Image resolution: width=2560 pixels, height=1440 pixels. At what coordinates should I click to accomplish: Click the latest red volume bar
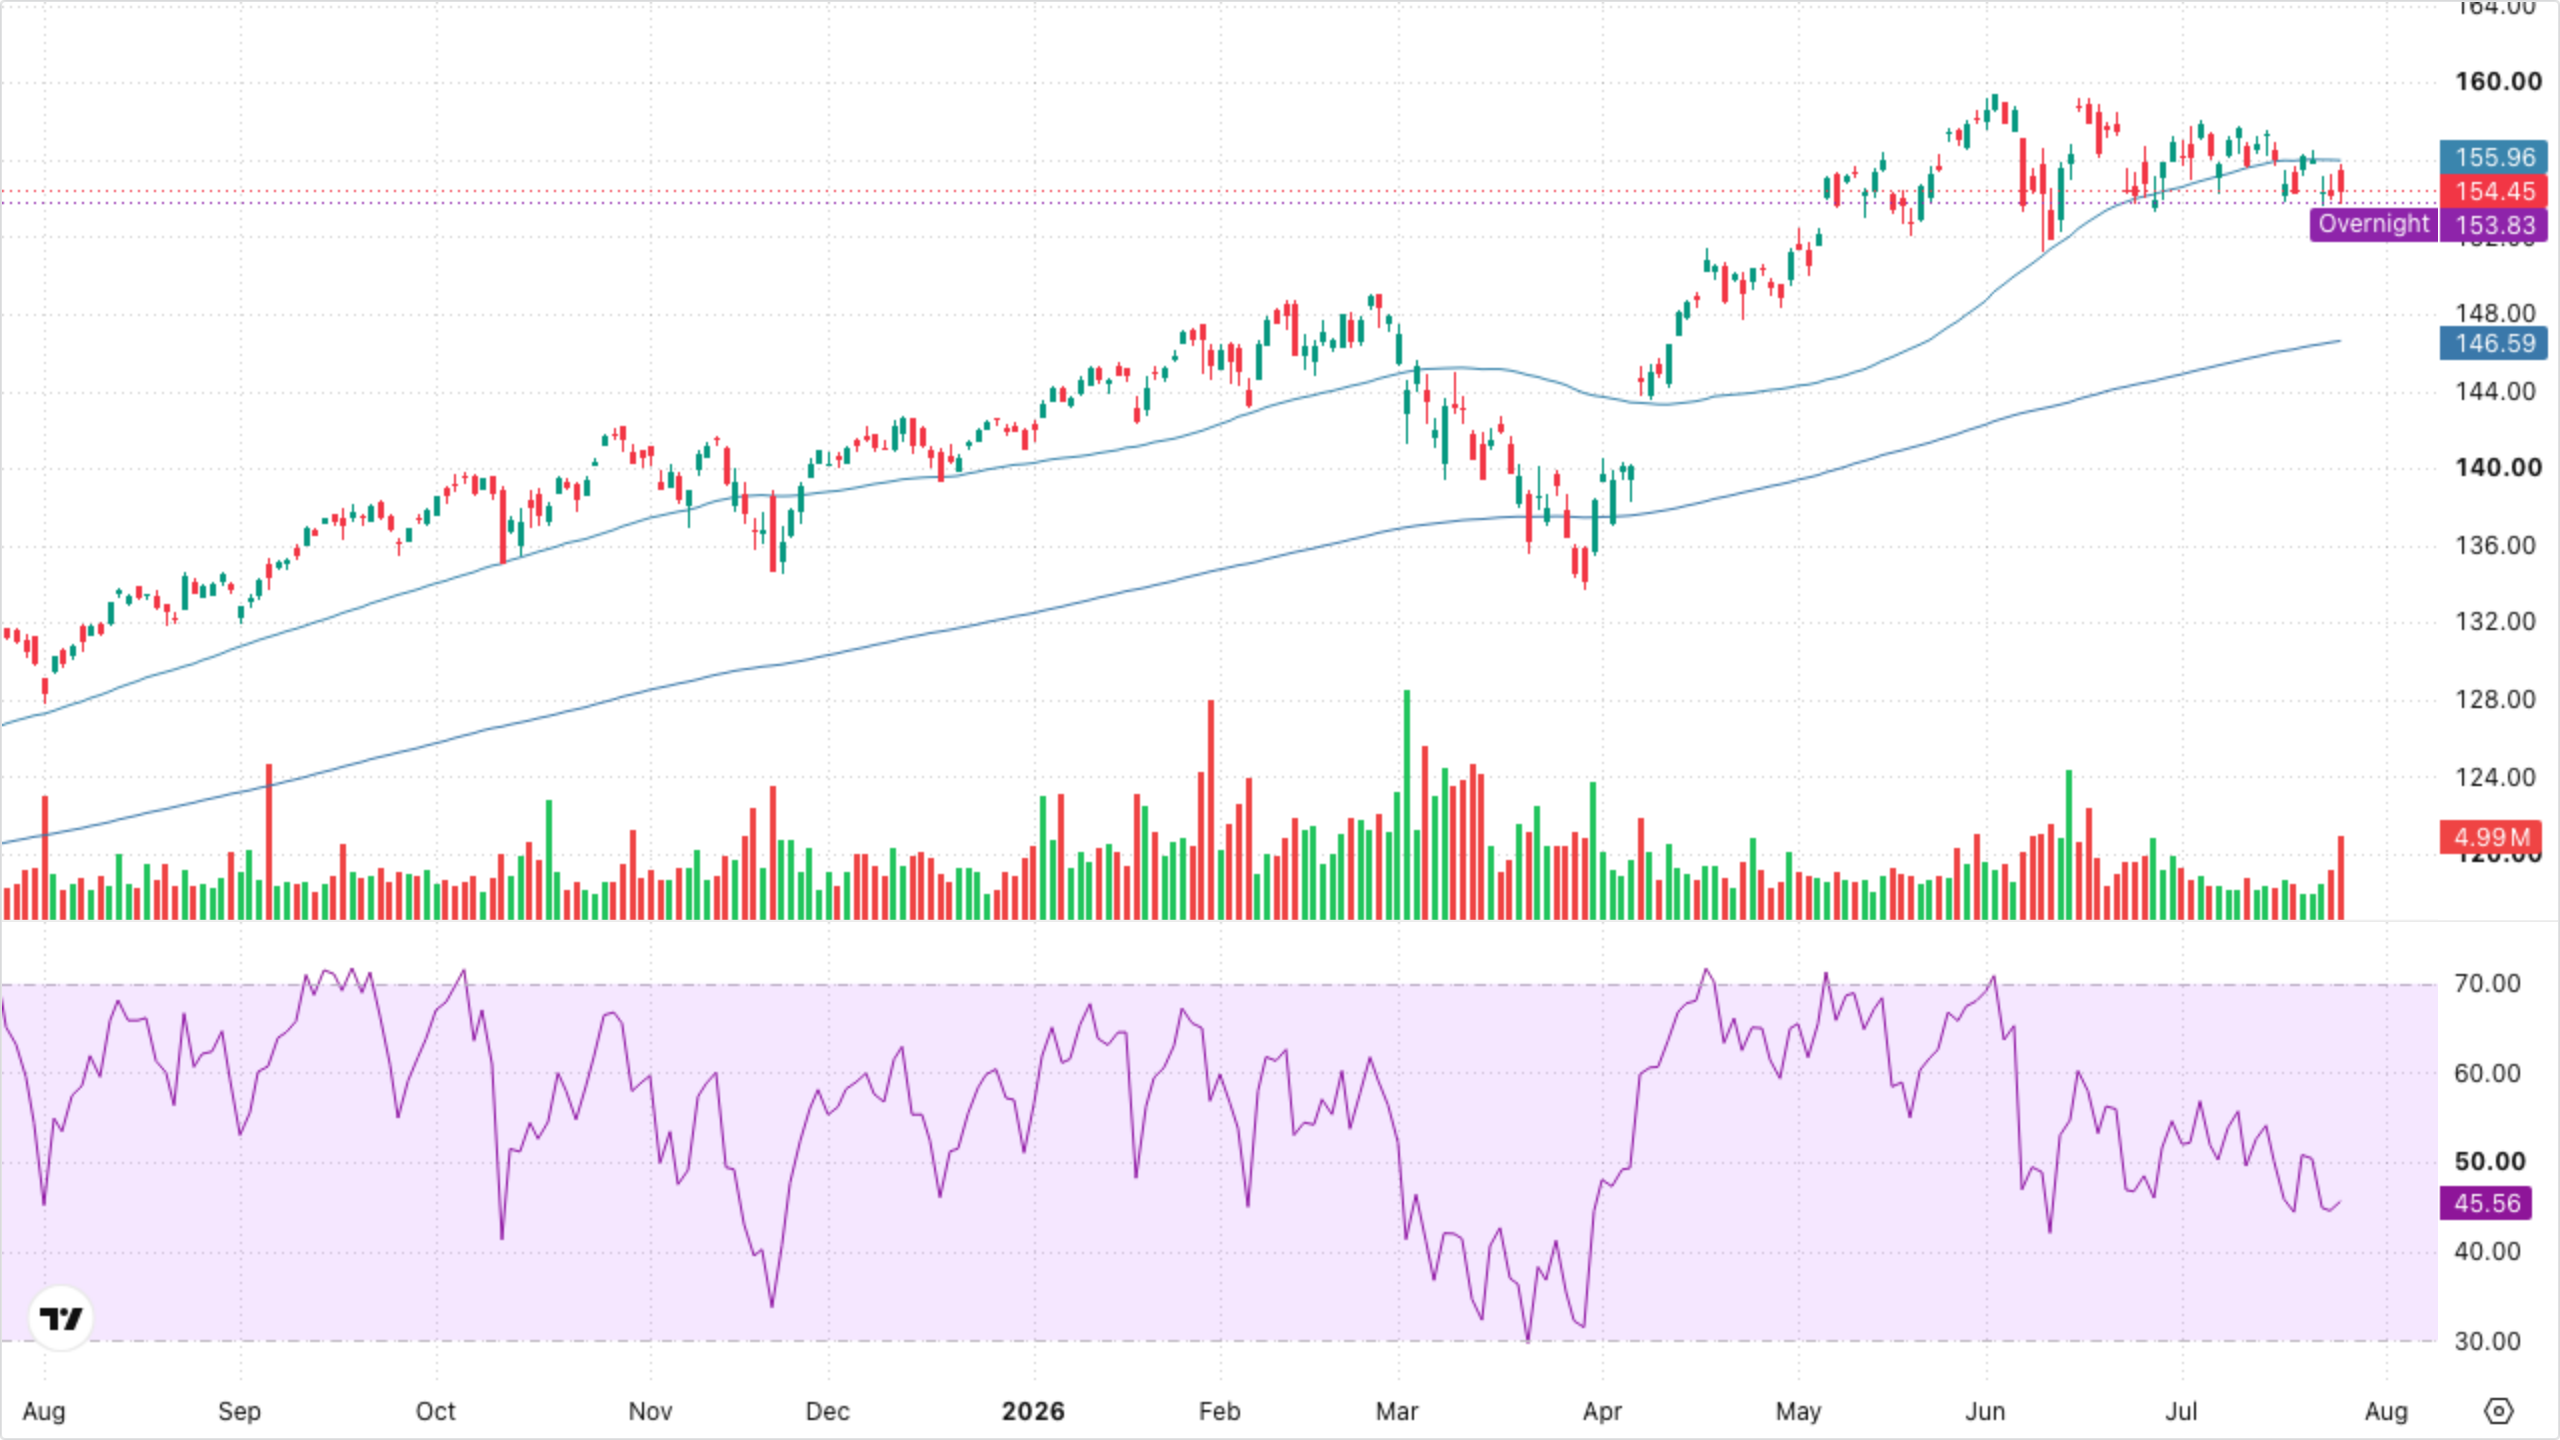[x=2341, y=878]
